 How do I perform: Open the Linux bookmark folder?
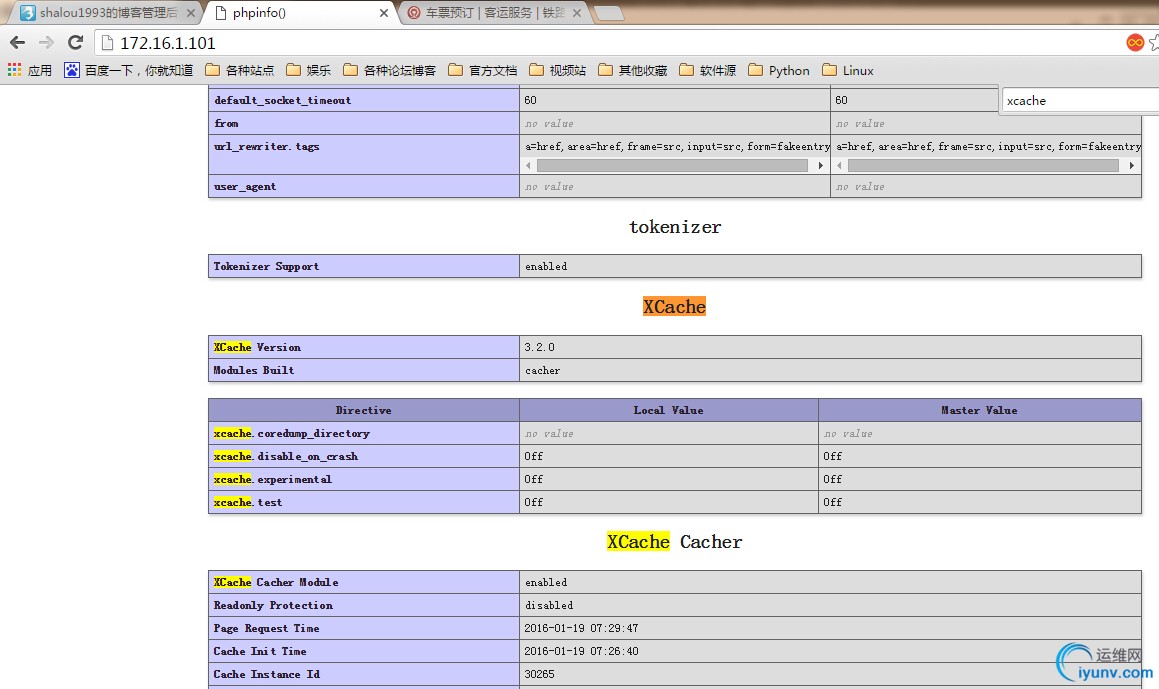click(848, 70)
